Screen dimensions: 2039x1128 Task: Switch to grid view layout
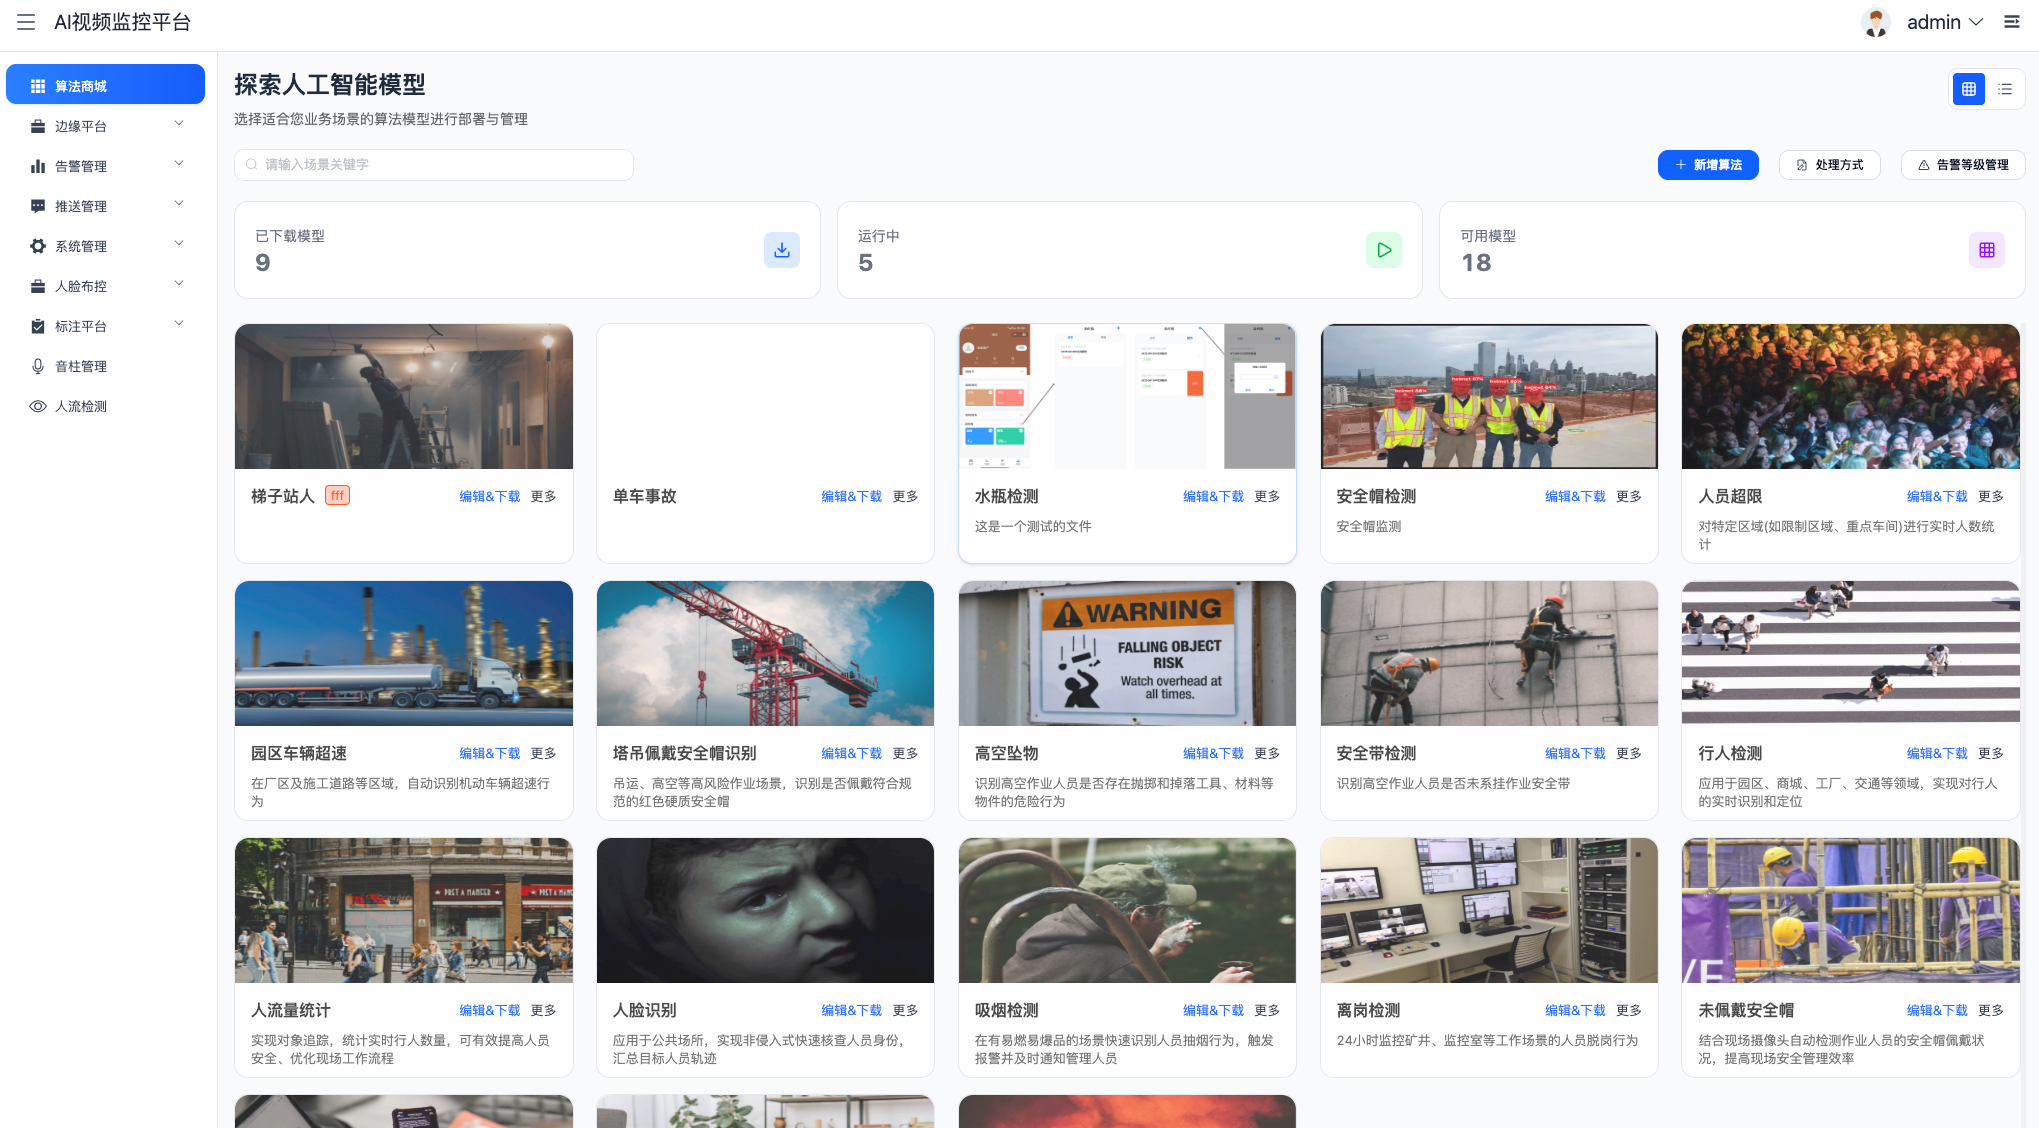[x=1968, y=89]
